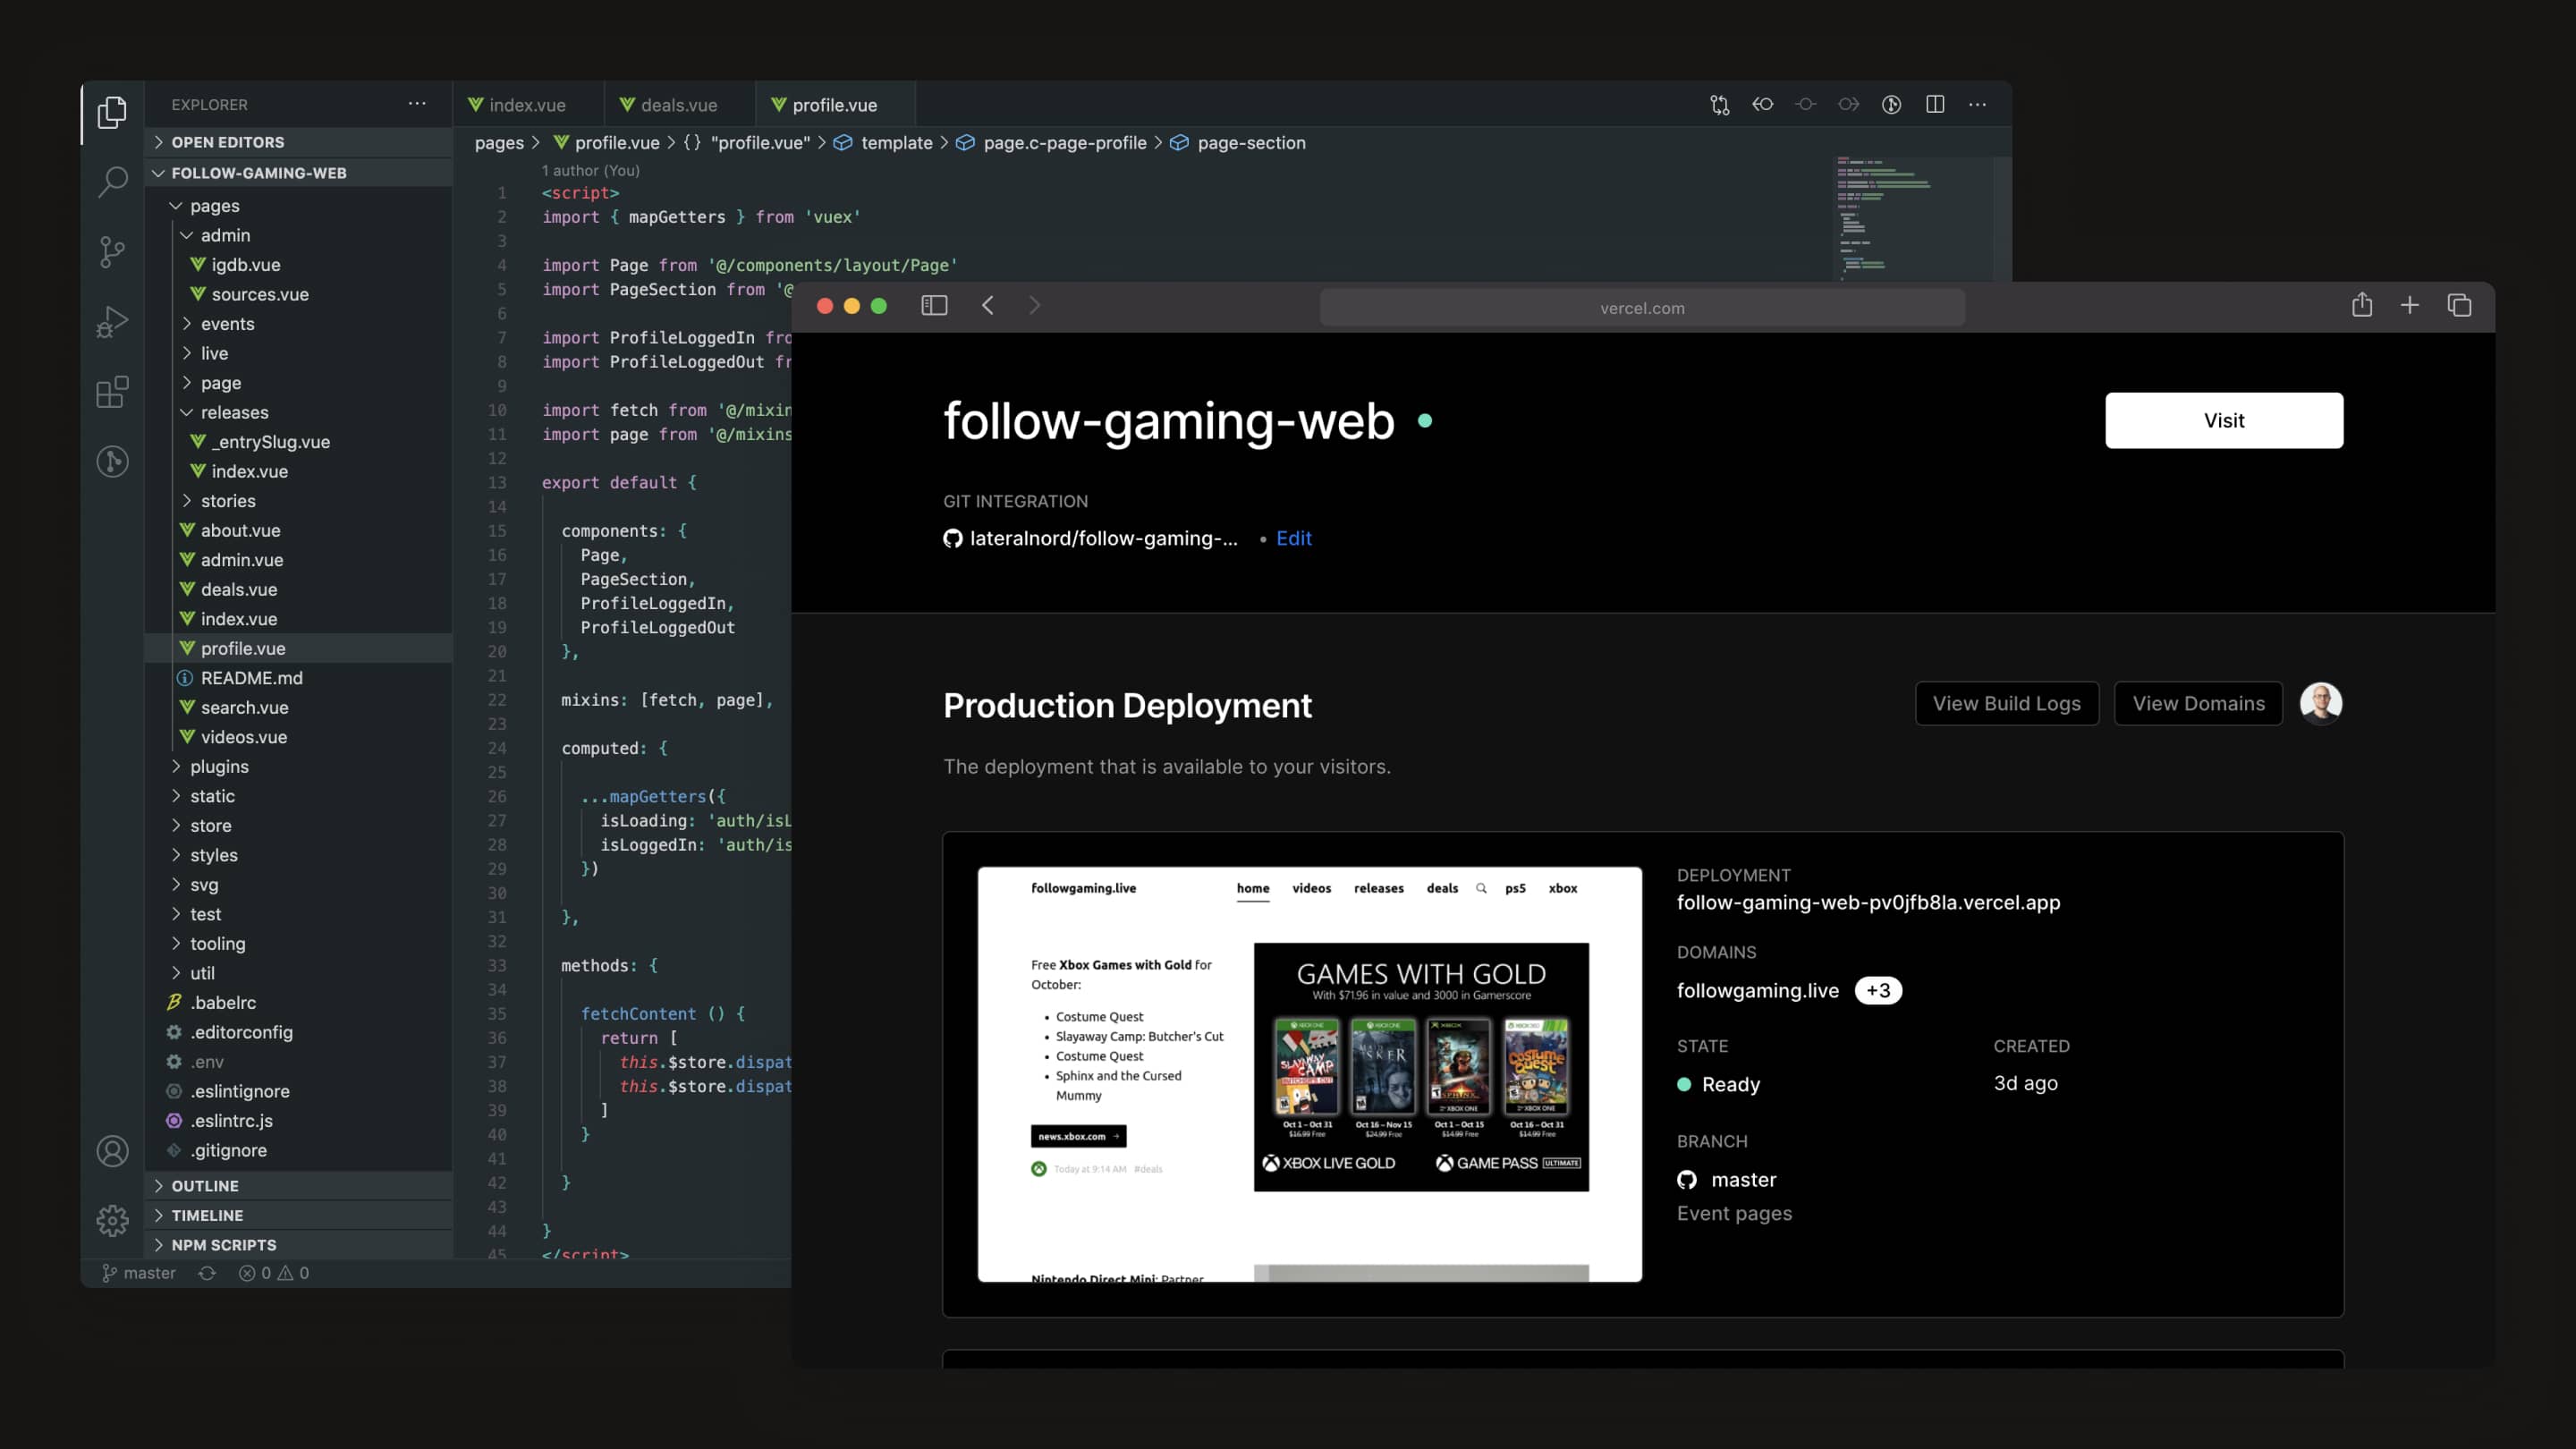Expand the plugins folder
Viewport: 2576px width, 1449px height.
point(300,766)
